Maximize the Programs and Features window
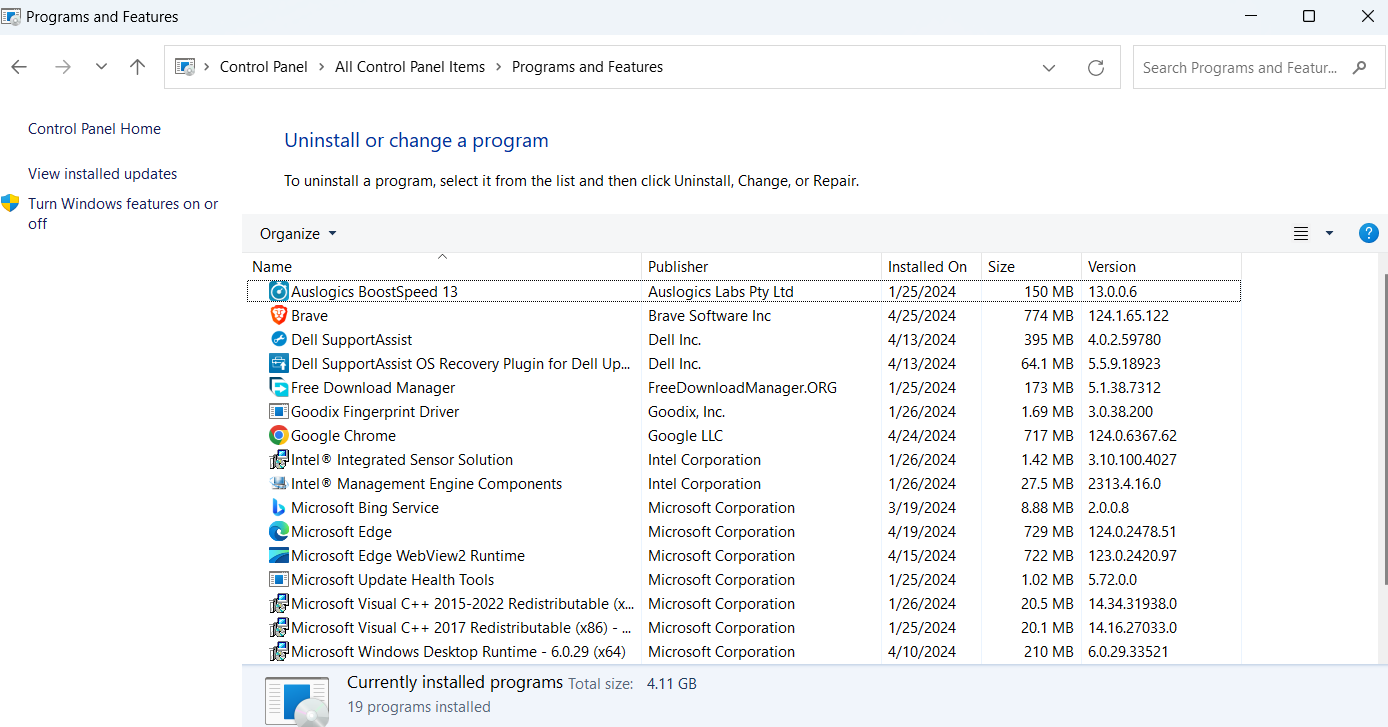 [1309, 16]
